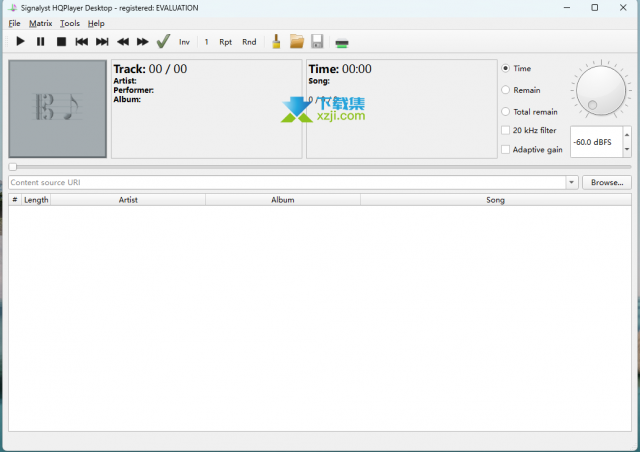Screen dimensions: 640x452
Task: Click the green device icon in the toolbar
Action: click(x=342, y=42)
